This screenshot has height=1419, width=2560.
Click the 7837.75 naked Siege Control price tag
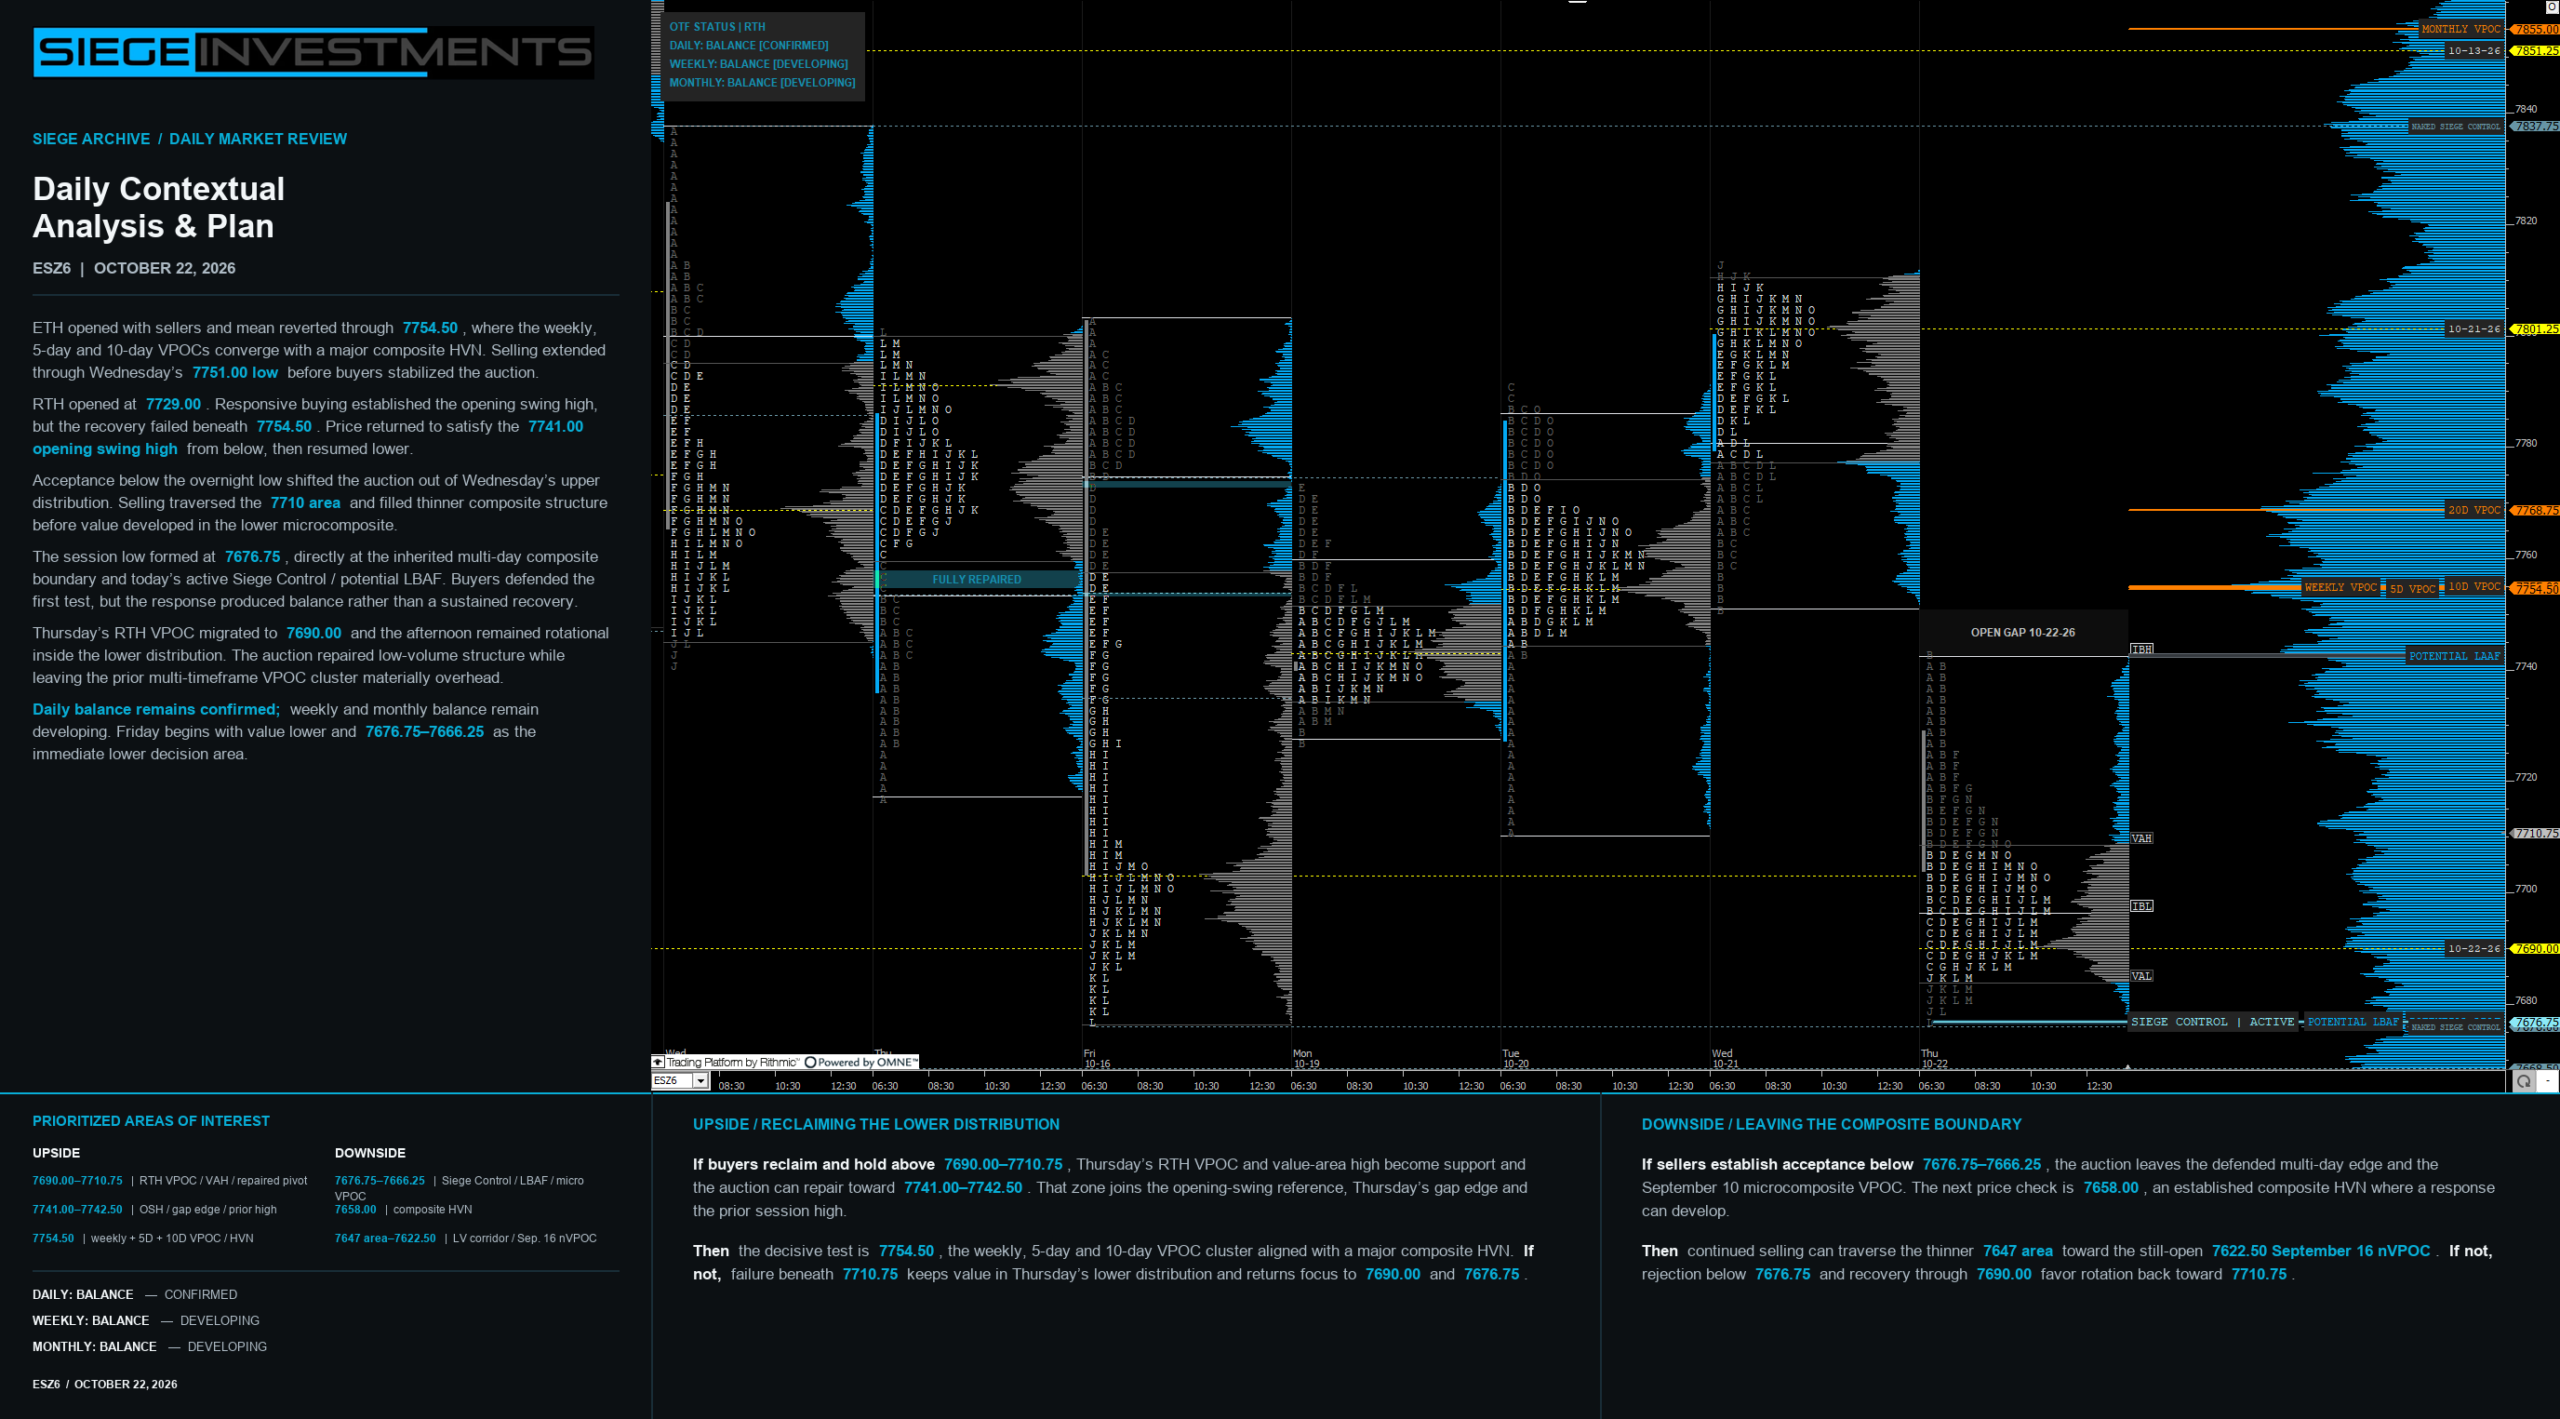pyautogui.click(x=2537, y=127)
